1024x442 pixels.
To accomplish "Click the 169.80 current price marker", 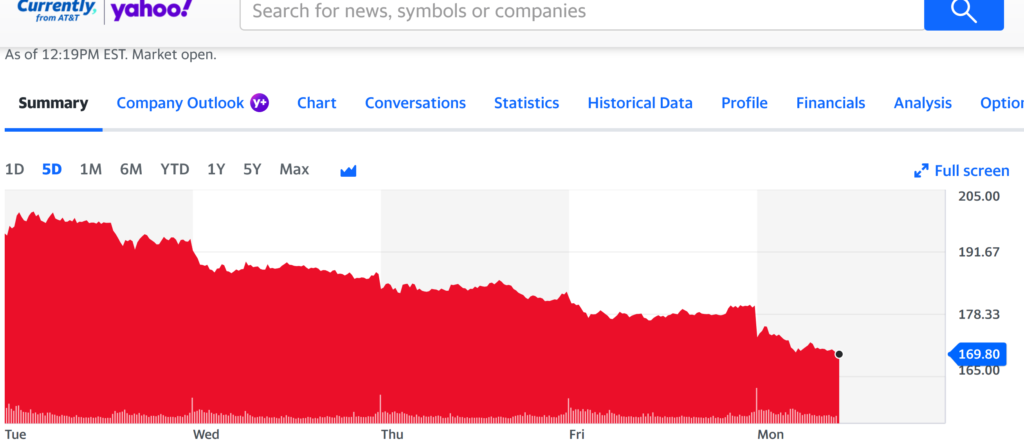I will coord(980,353).
